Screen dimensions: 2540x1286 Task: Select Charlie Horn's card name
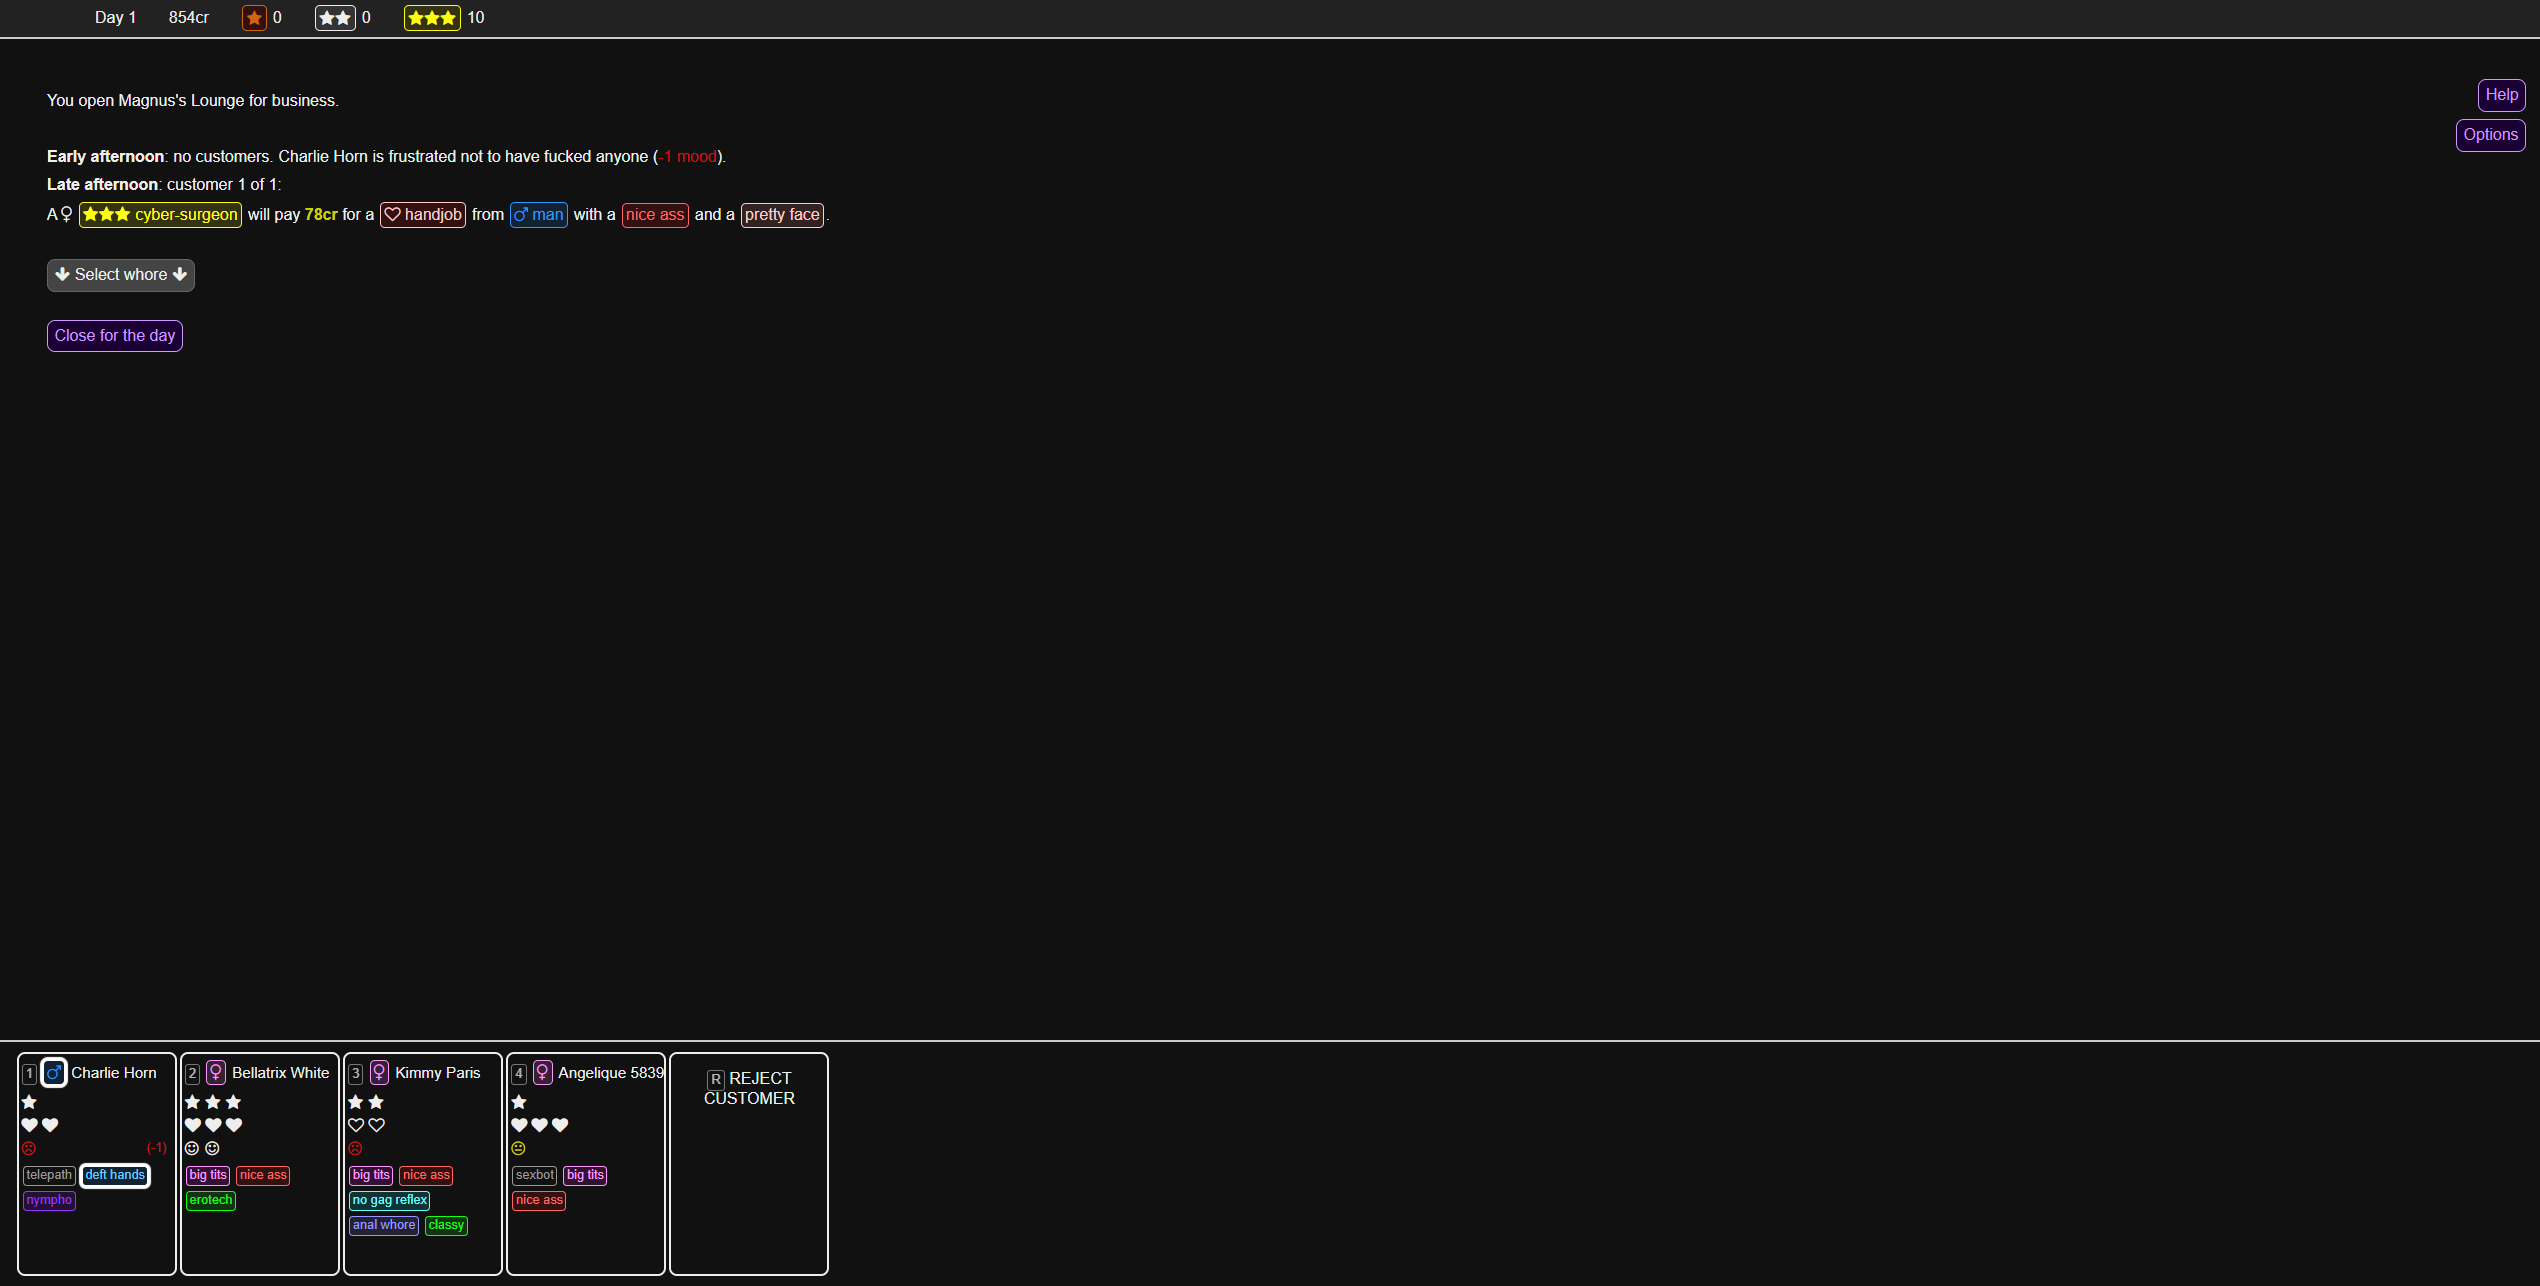point(114,1073)
